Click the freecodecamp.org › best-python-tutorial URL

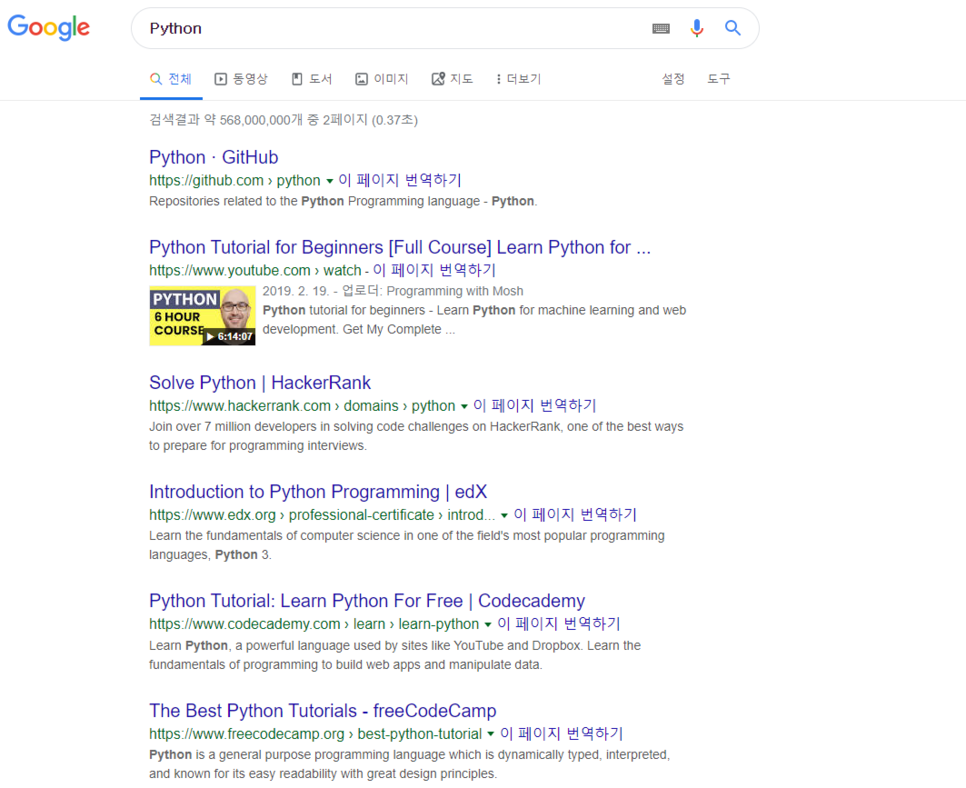pyautogui.click(x=315, y=734)
